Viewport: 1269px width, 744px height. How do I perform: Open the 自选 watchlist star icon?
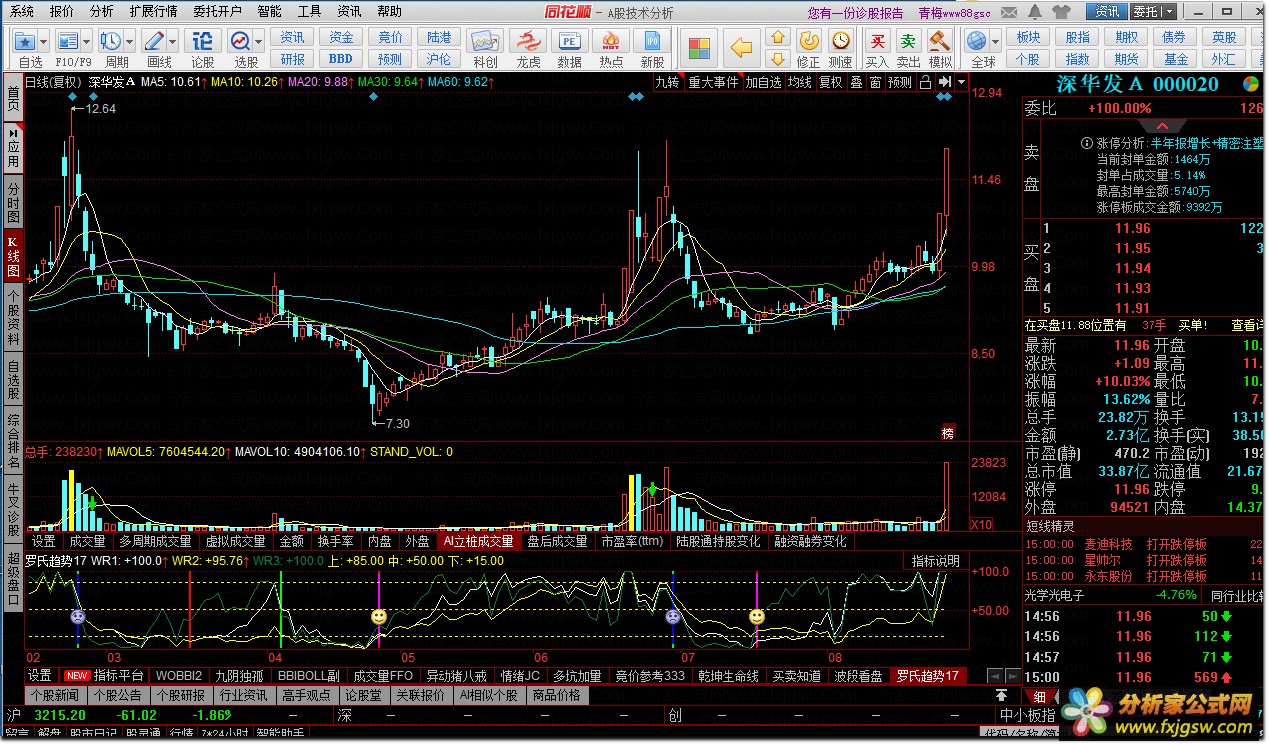pos(26,41)
